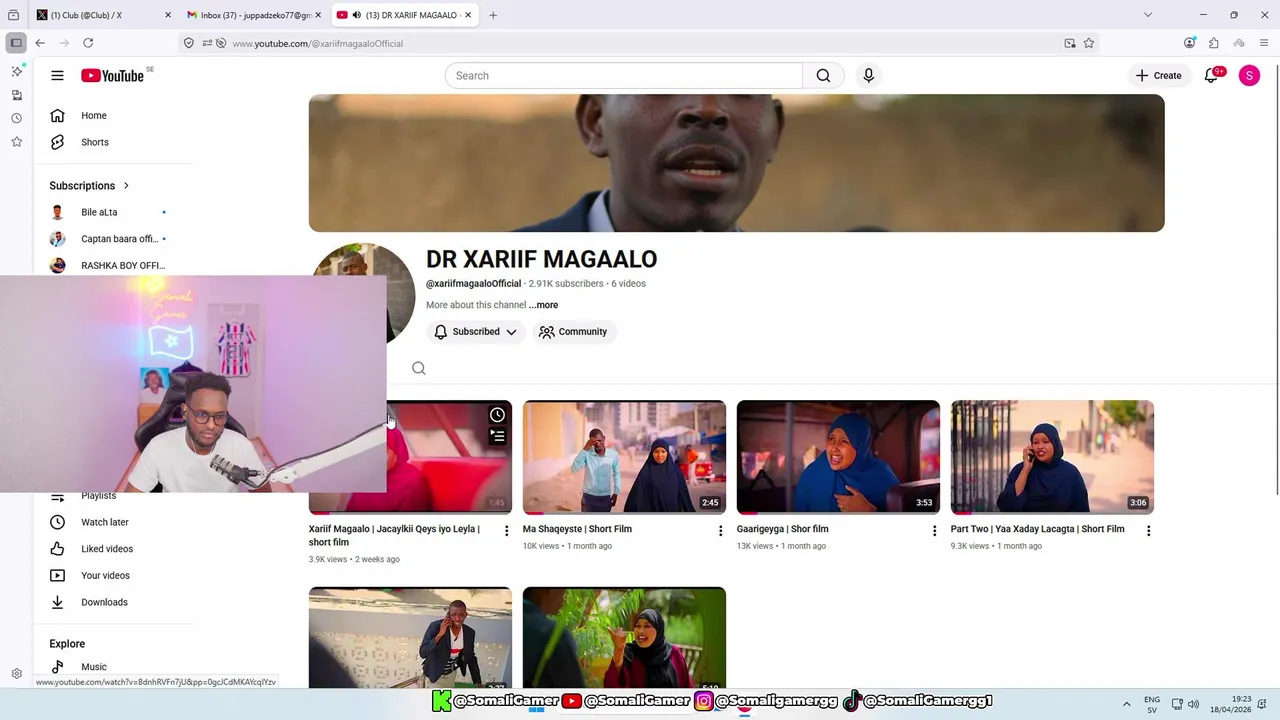
Task: Open the channel Community button
Action: click(573, 332)
